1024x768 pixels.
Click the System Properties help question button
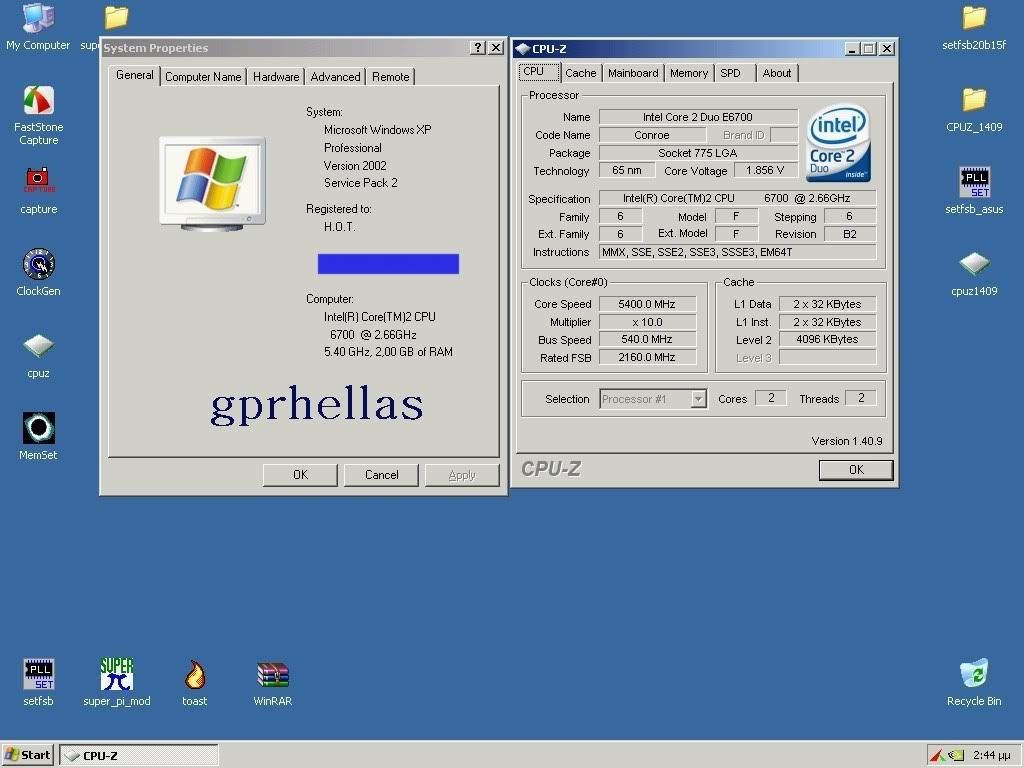click(478, 48)
